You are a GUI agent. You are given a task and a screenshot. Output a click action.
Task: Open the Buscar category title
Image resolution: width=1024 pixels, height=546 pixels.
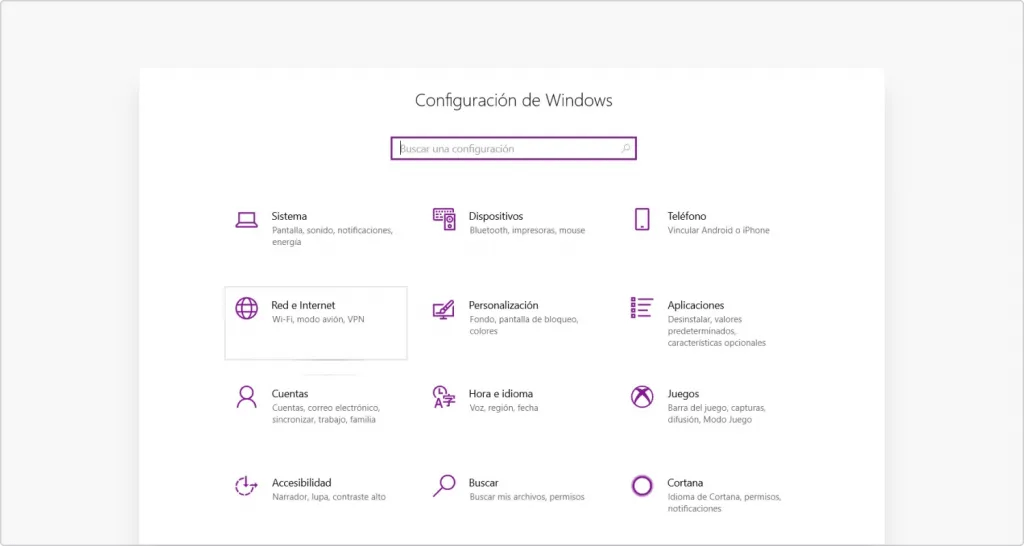[483, 483]
